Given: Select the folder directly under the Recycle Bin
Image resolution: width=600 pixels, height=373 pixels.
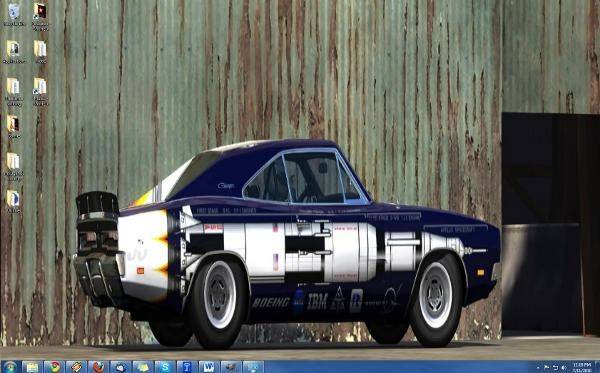Looking at the screenshot, I should click(14, 52).
